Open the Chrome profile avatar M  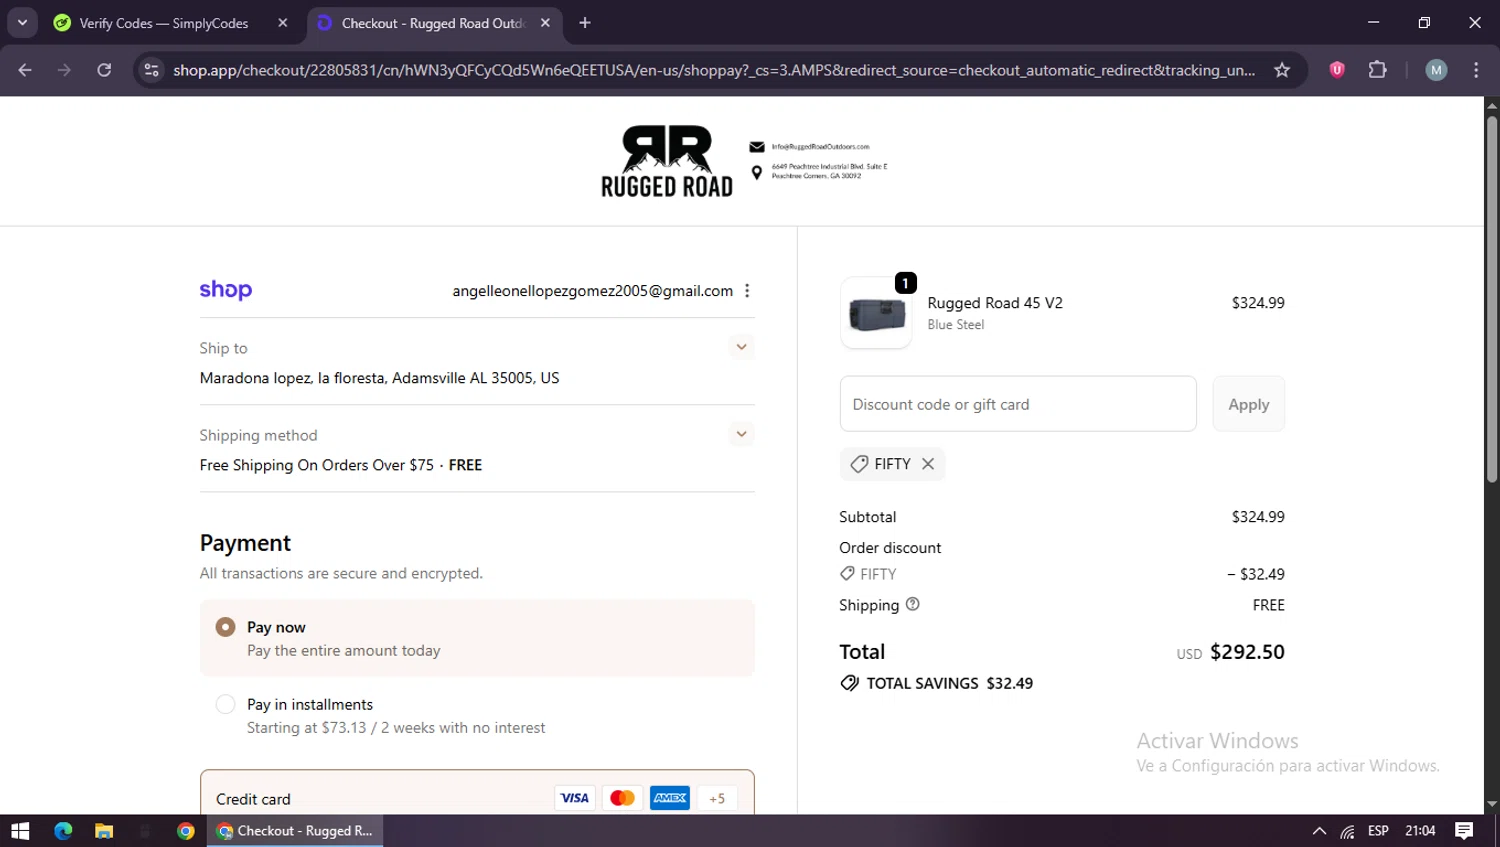click(1436, 70)
